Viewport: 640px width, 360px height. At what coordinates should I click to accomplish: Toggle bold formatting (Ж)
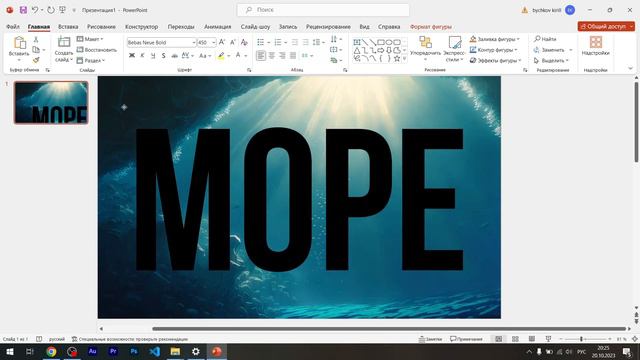click(131, 56)
